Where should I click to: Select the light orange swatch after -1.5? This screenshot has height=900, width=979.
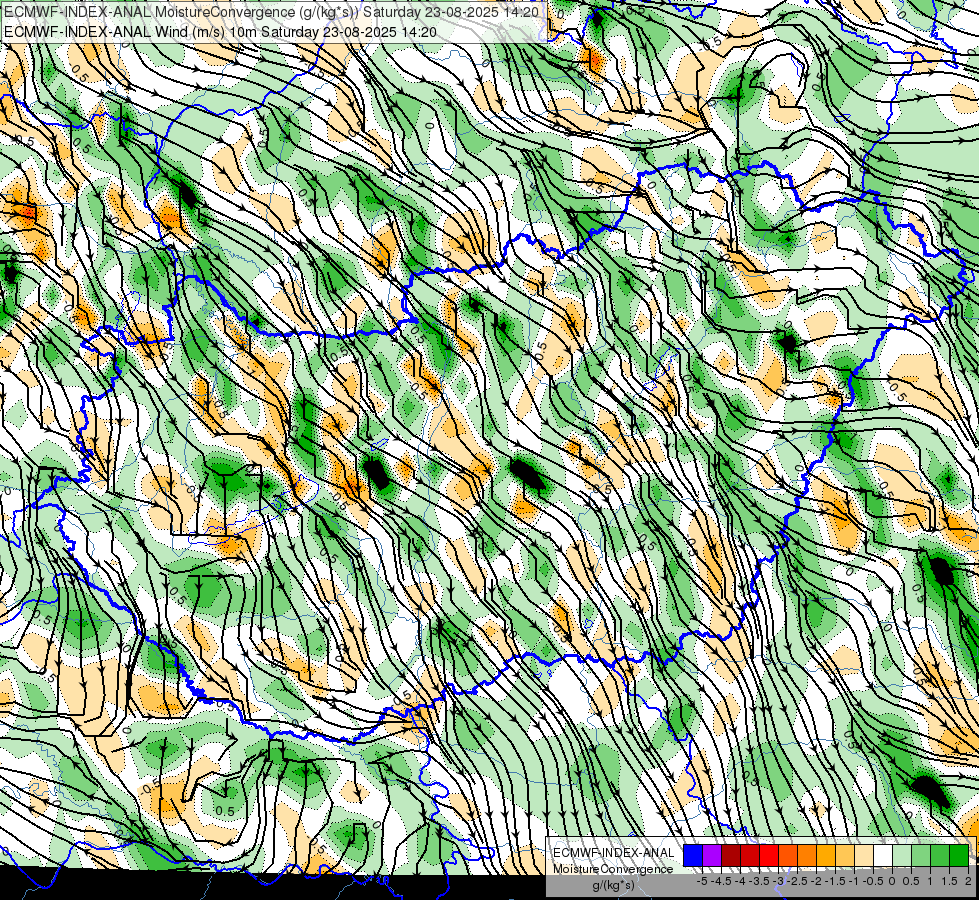click(845, 856)
